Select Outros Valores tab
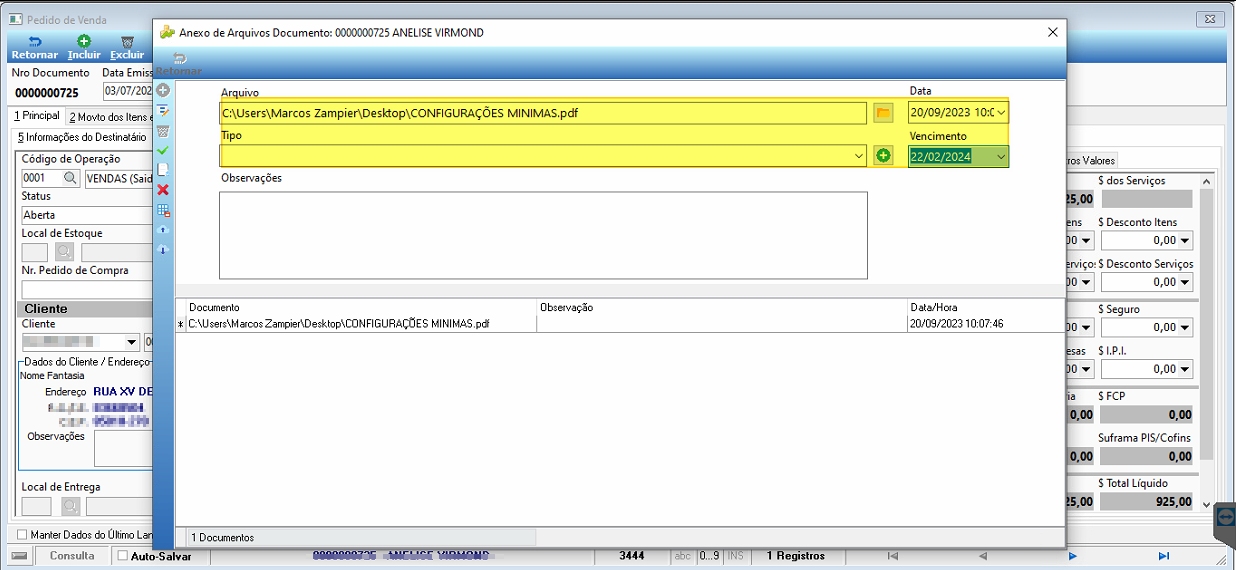Screen dimensions: 1236x570 [x=1092, y=160]
